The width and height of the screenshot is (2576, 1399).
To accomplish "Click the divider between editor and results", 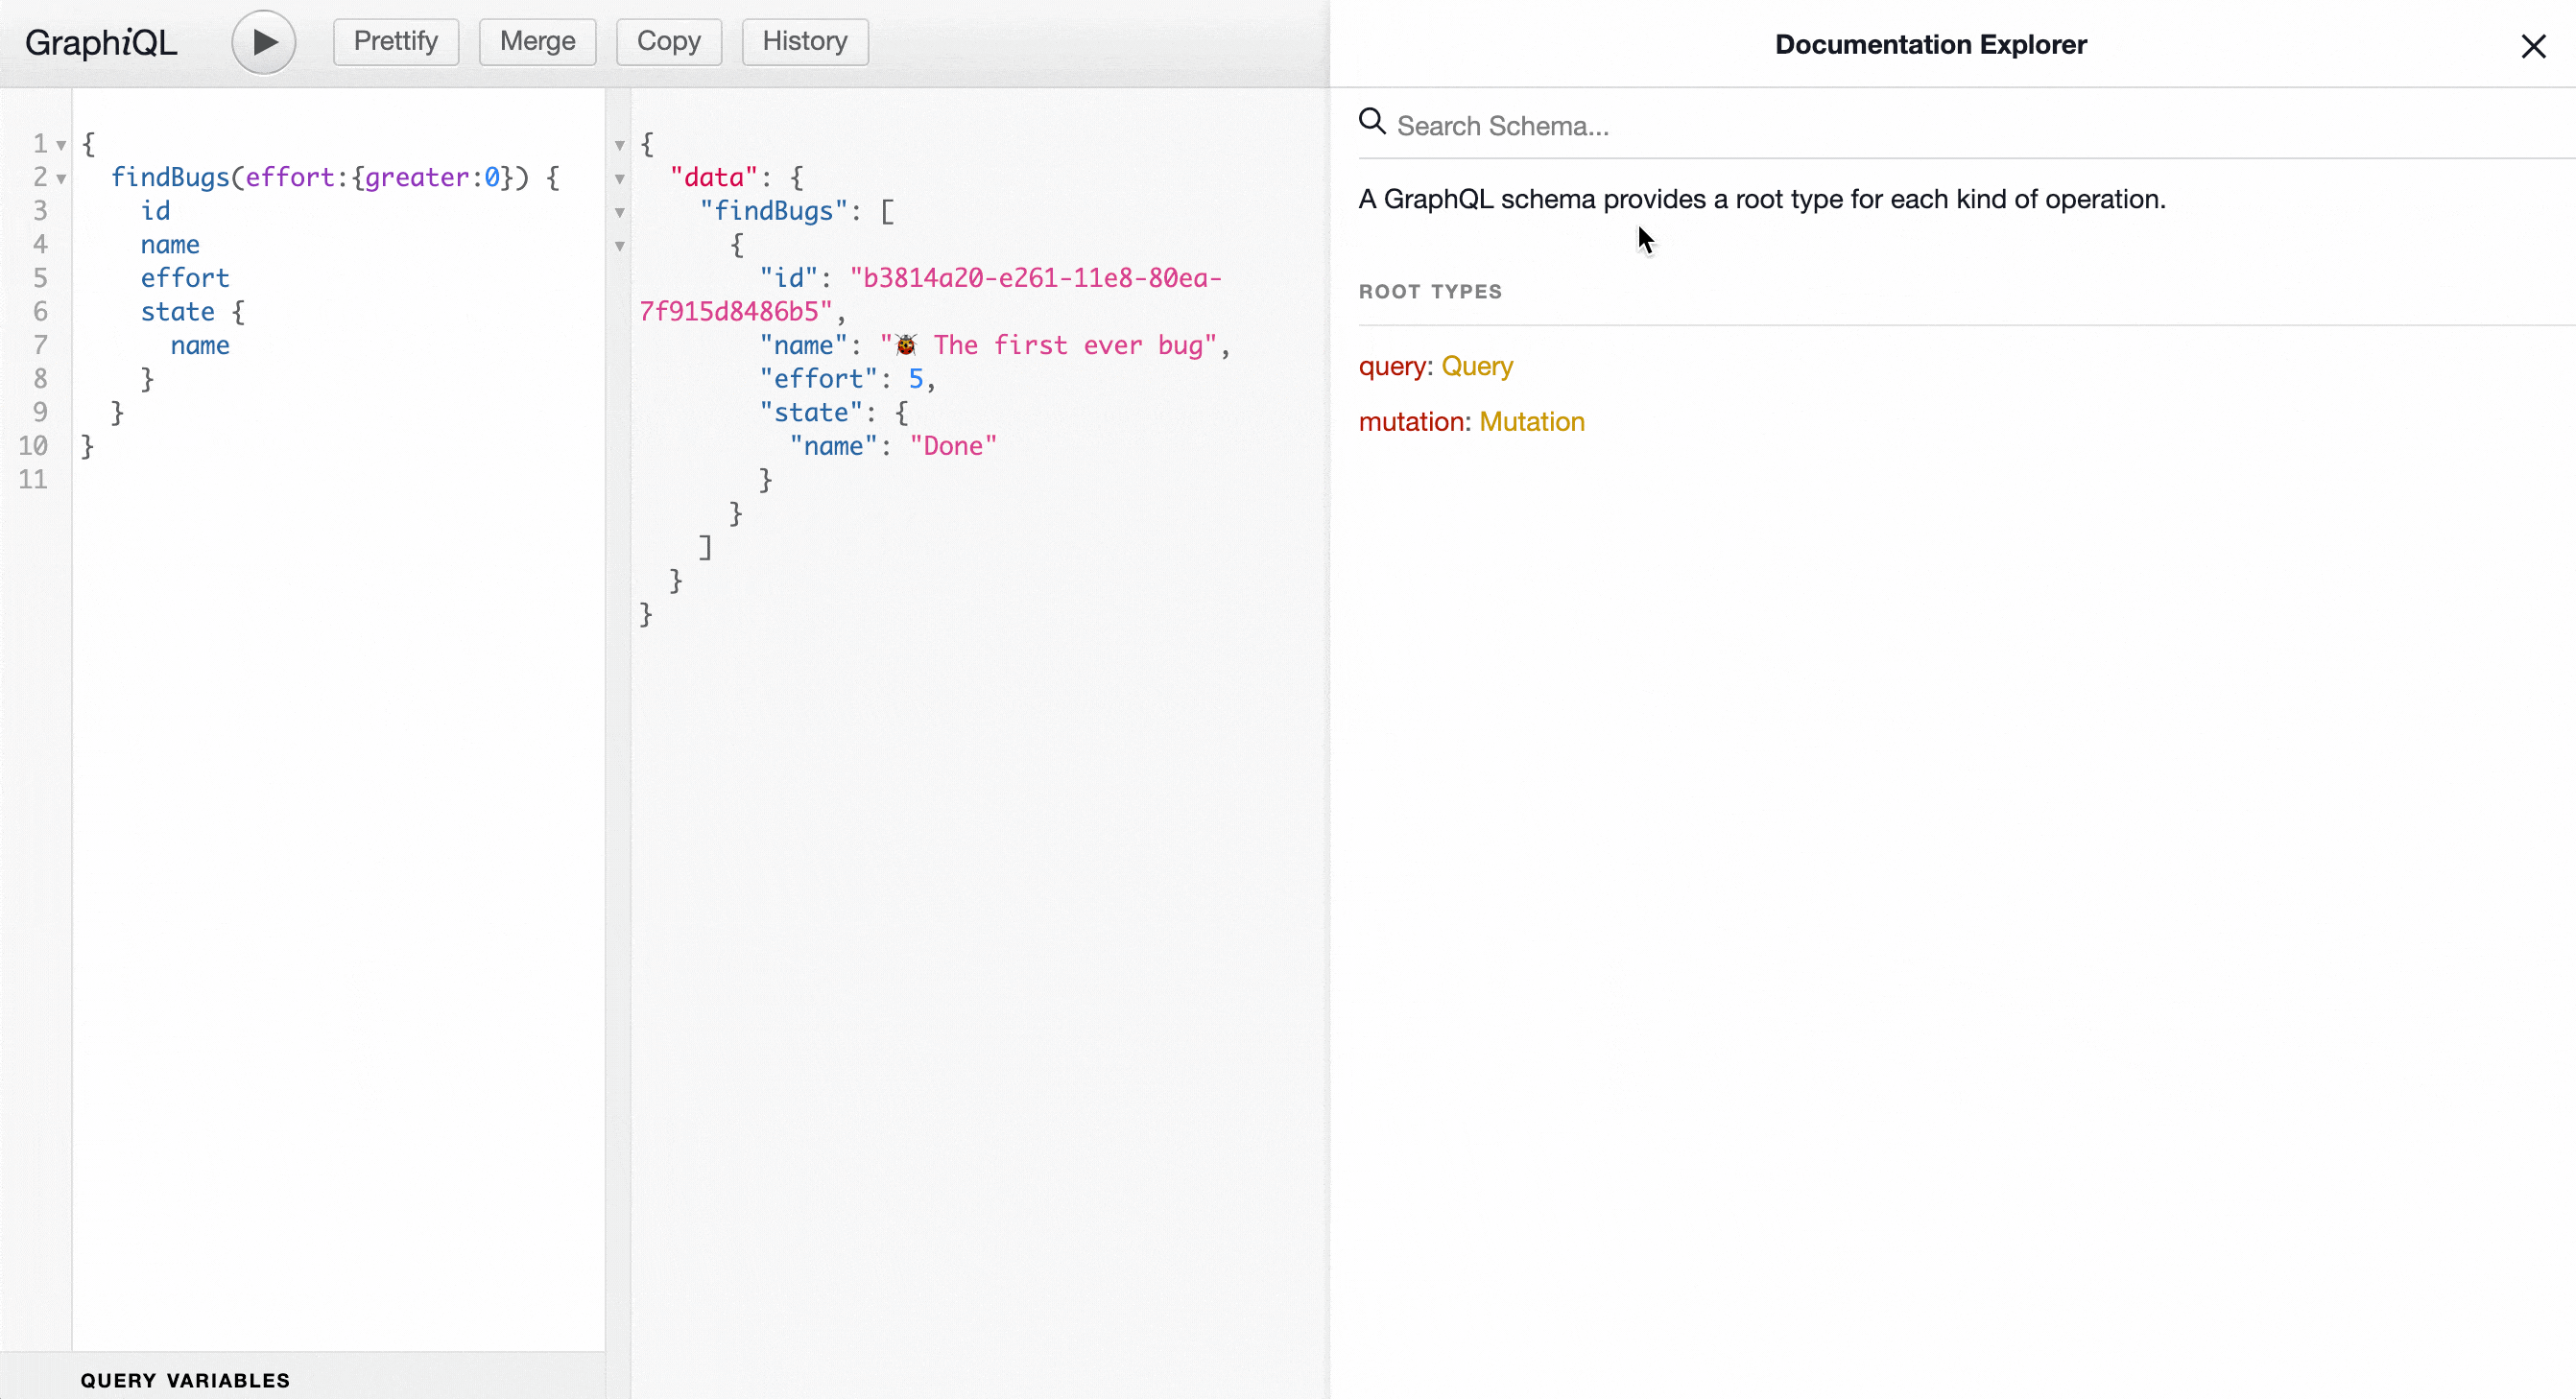I will [617, 800].
